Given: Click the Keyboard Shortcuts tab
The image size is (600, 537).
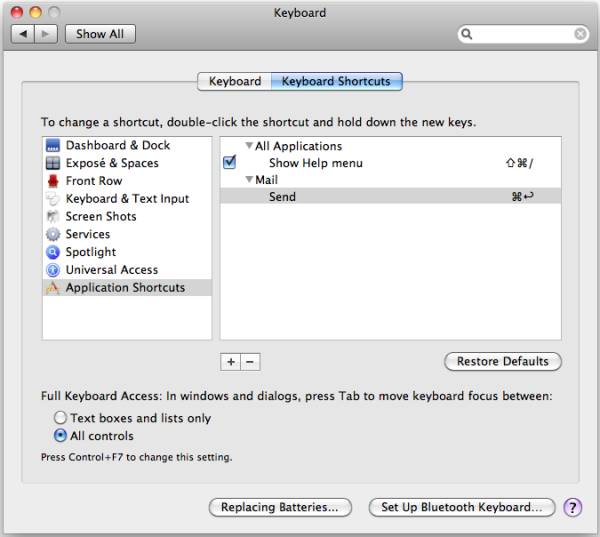Looking at the screenshot, I should point(336,81).
